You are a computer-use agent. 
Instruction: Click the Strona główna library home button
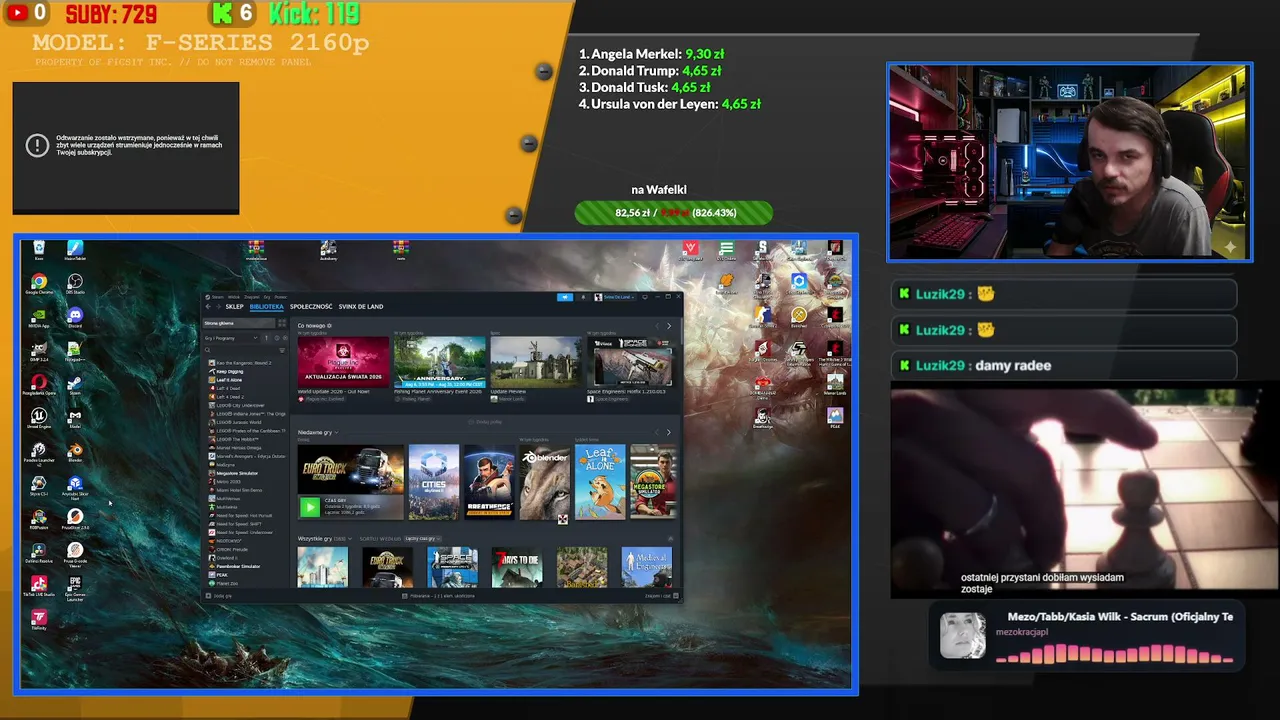tap(239, 323)
